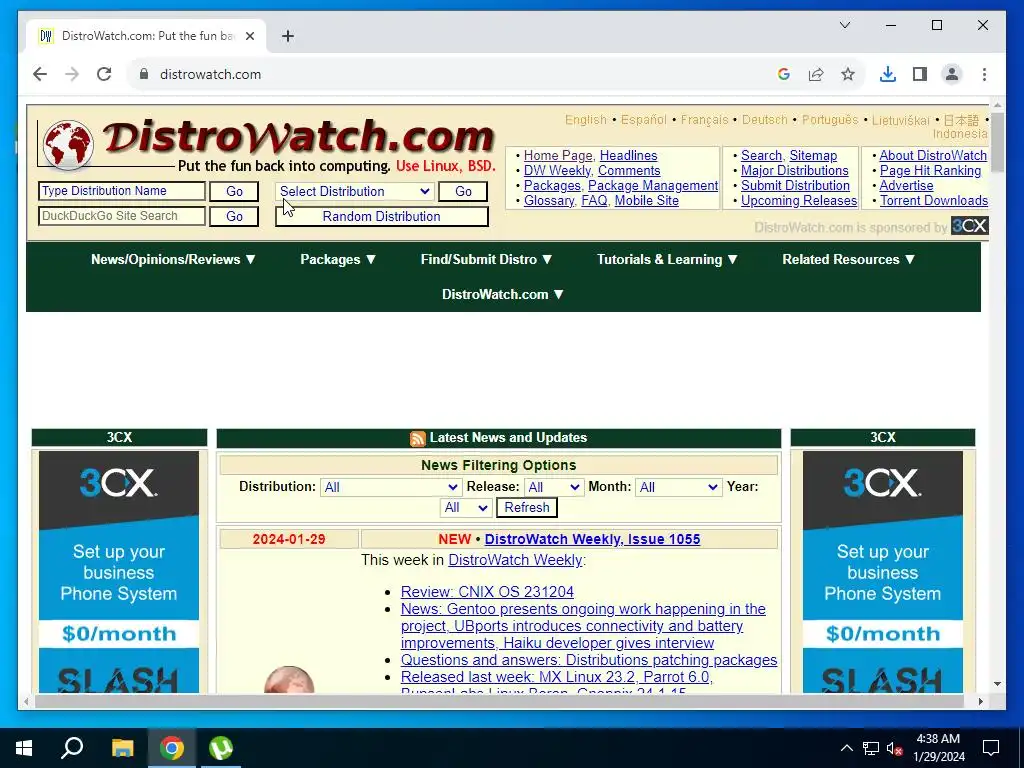Share this page icon
The width and height of the screenshot is (1024, 768).
coord(816,74)
